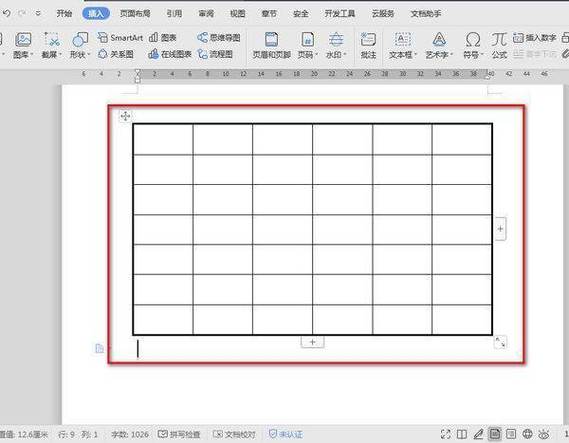Click the paste options icon left of cursor
Viewport: 569px width, 443px height.
(99, 348)
